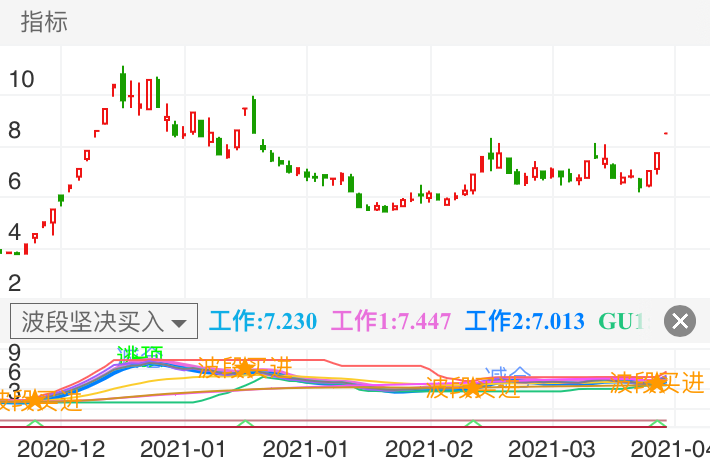Click the green 逃顶 signal label

(x=139, y=354)
